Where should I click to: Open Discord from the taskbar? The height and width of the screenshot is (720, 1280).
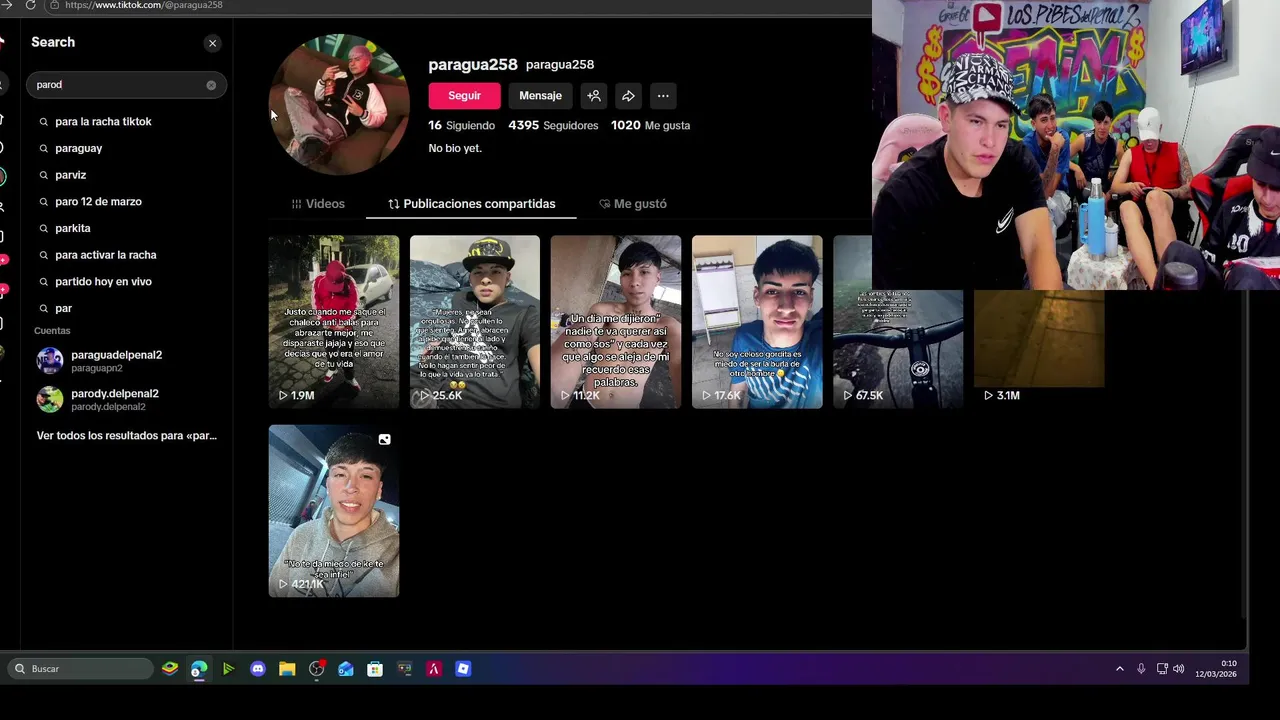click(x=258, y=669)
